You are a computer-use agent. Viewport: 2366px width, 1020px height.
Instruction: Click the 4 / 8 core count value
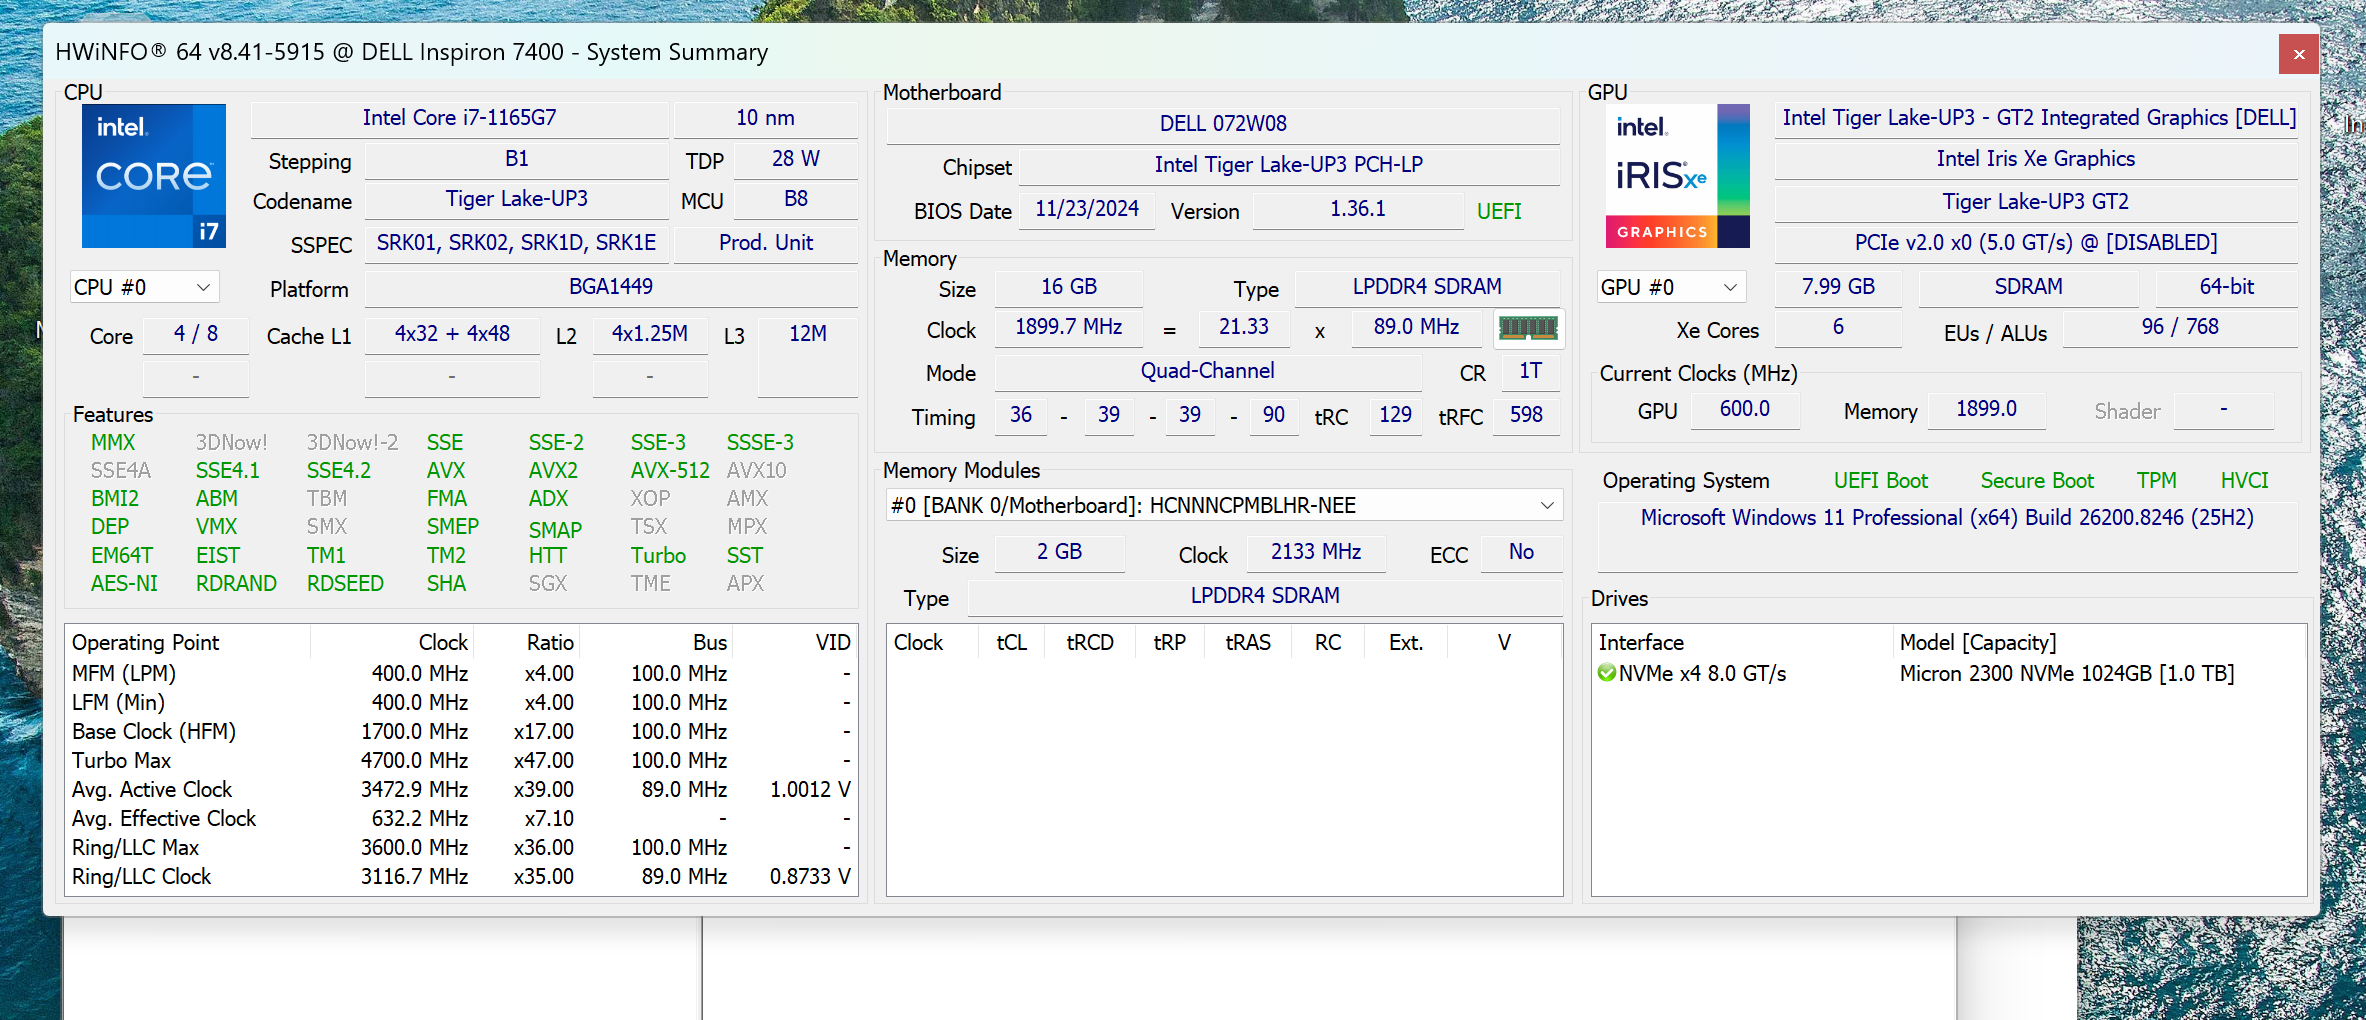[196, 334]
